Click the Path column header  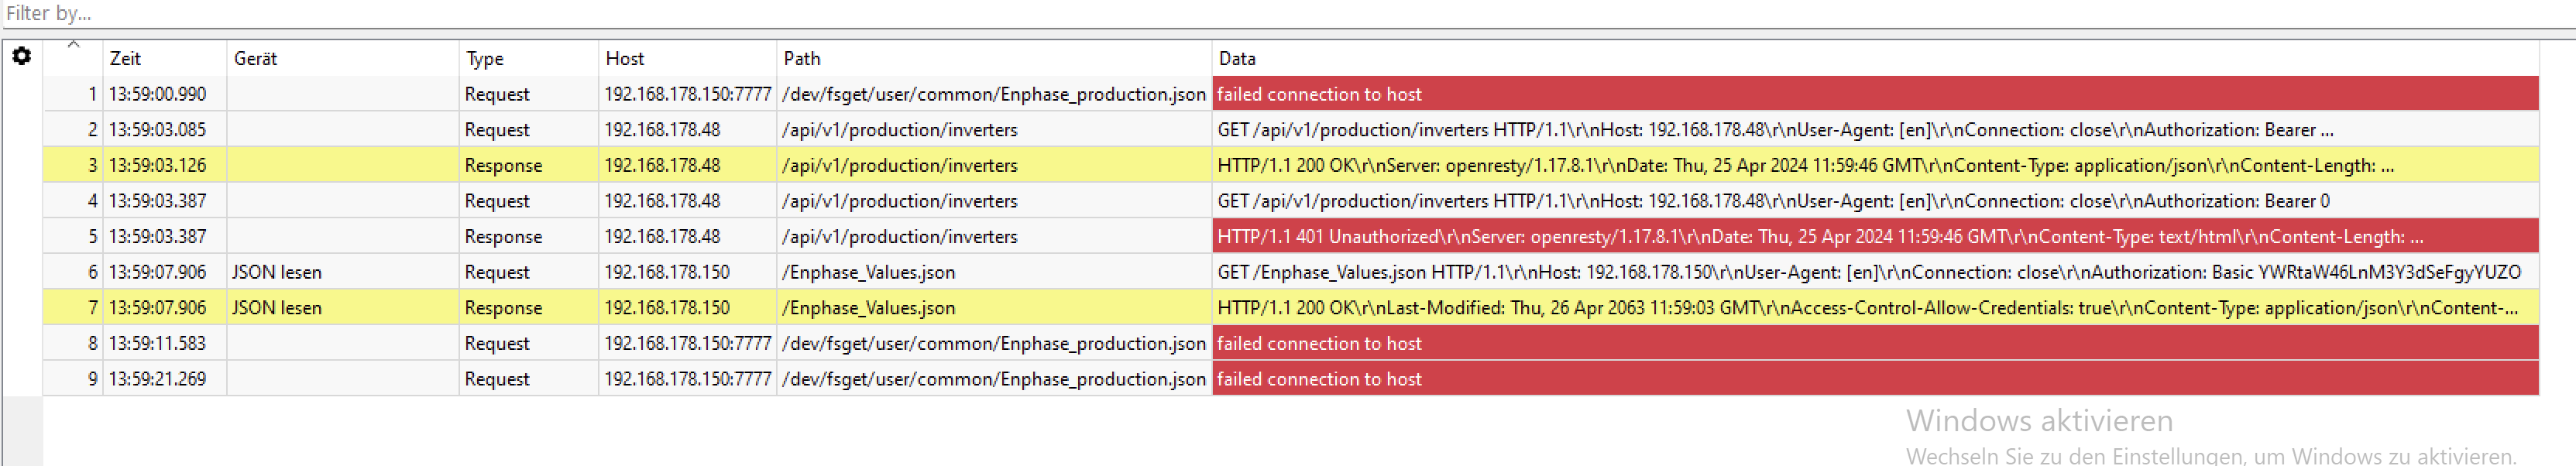[x=802, y=59]
